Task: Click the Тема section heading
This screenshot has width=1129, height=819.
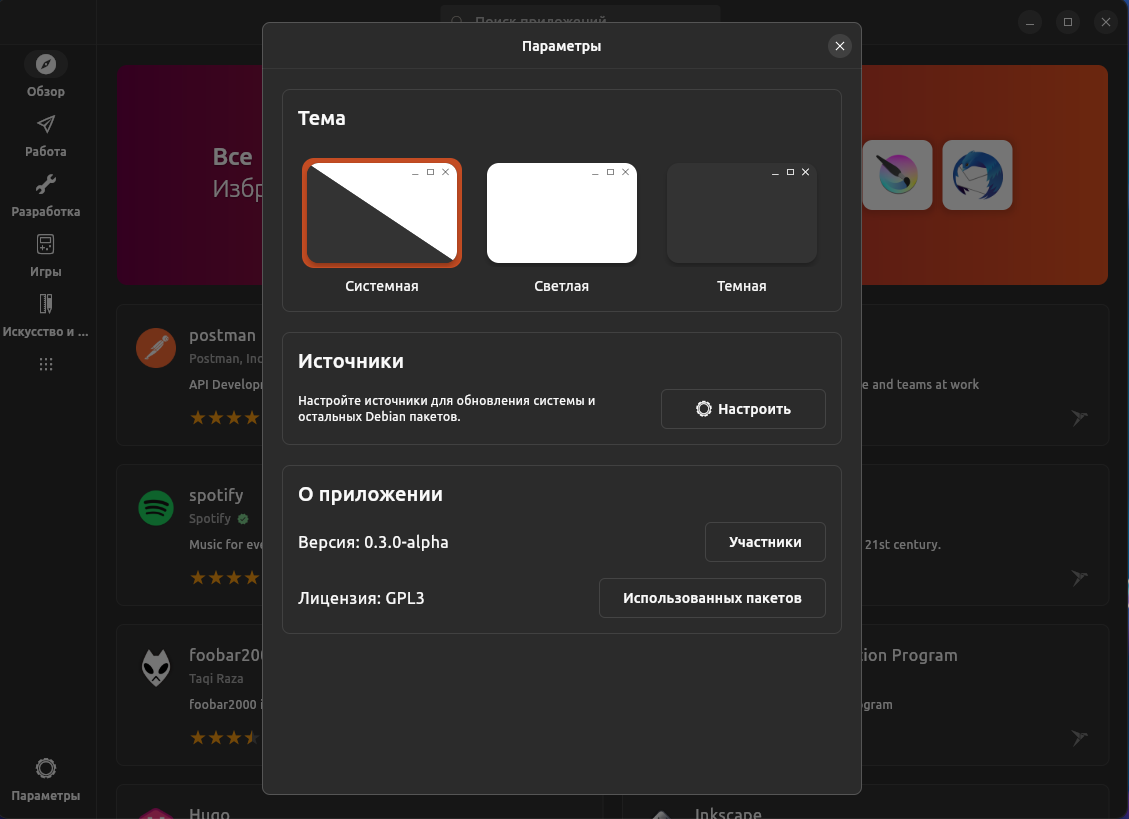Action: click(322, 118)
